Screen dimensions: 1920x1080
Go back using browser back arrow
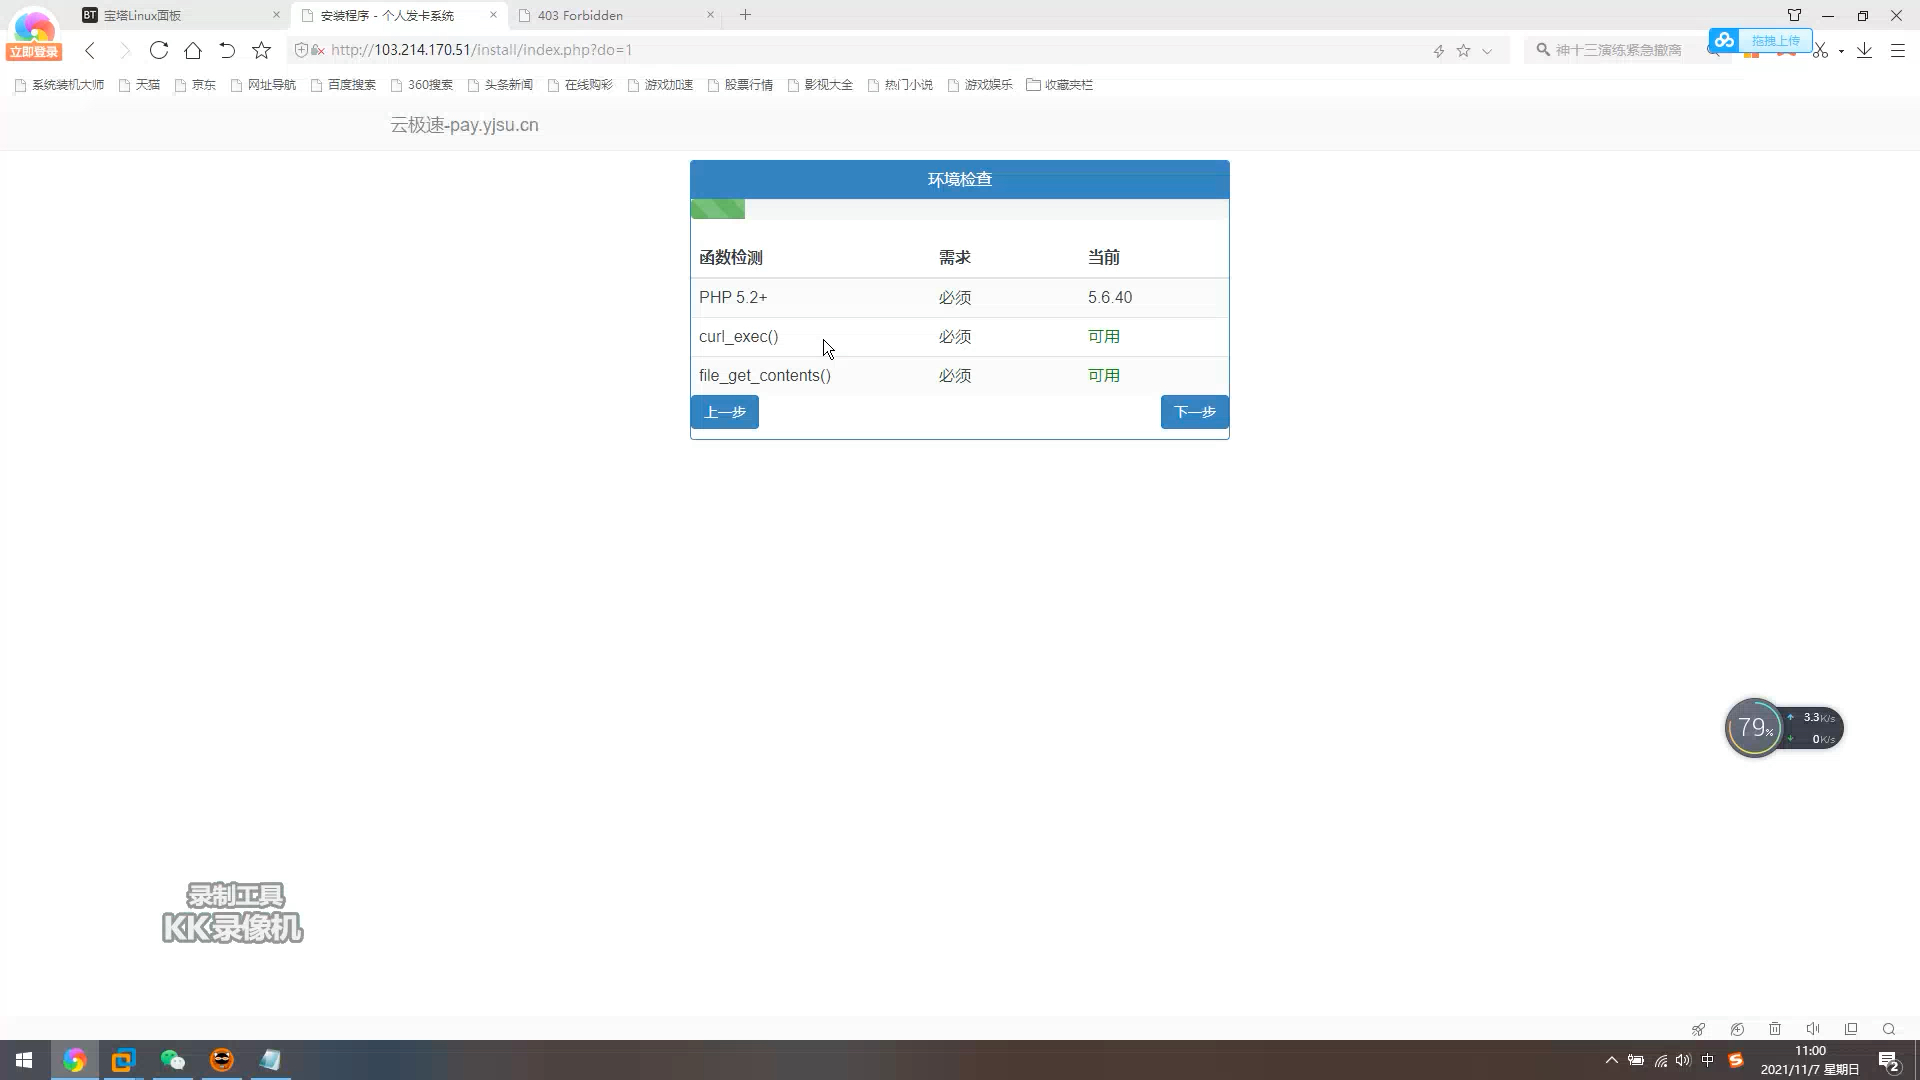coord(90,50)
